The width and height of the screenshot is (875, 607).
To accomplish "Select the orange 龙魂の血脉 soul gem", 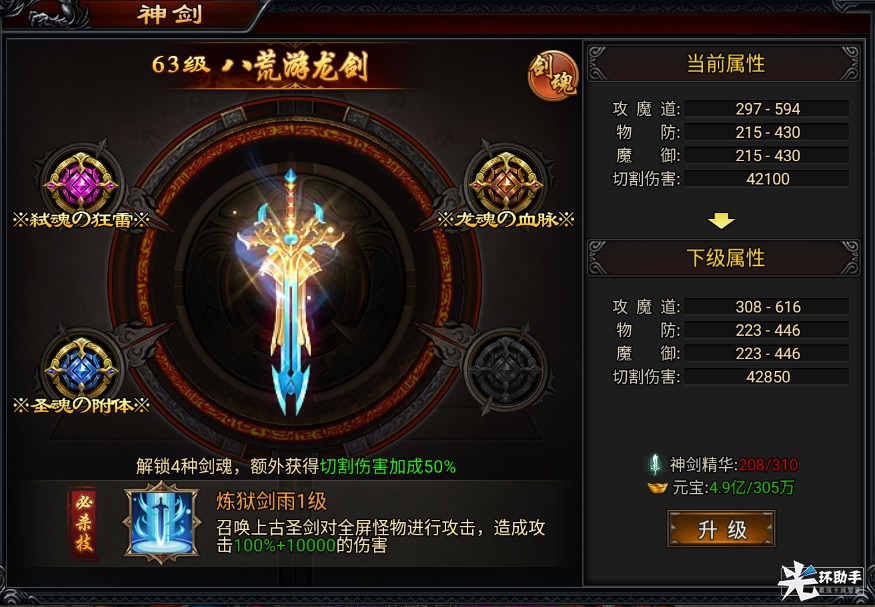I will point(506,181).
